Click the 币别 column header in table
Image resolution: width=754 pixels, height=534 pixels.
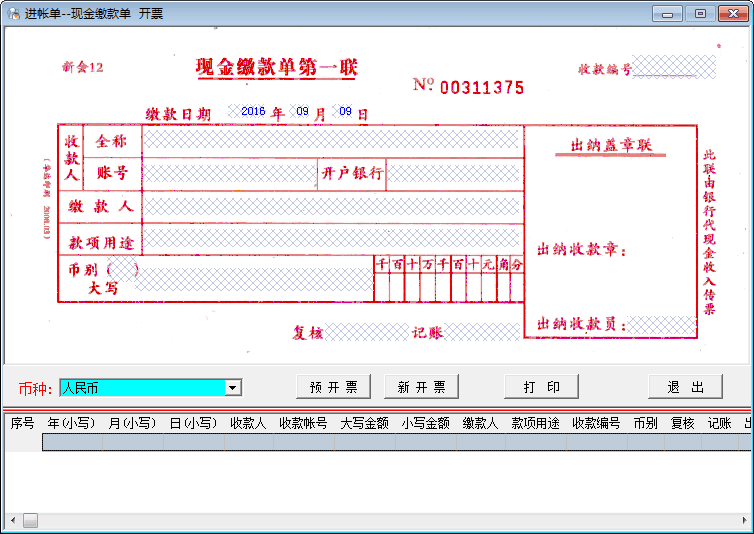point(645,423)
